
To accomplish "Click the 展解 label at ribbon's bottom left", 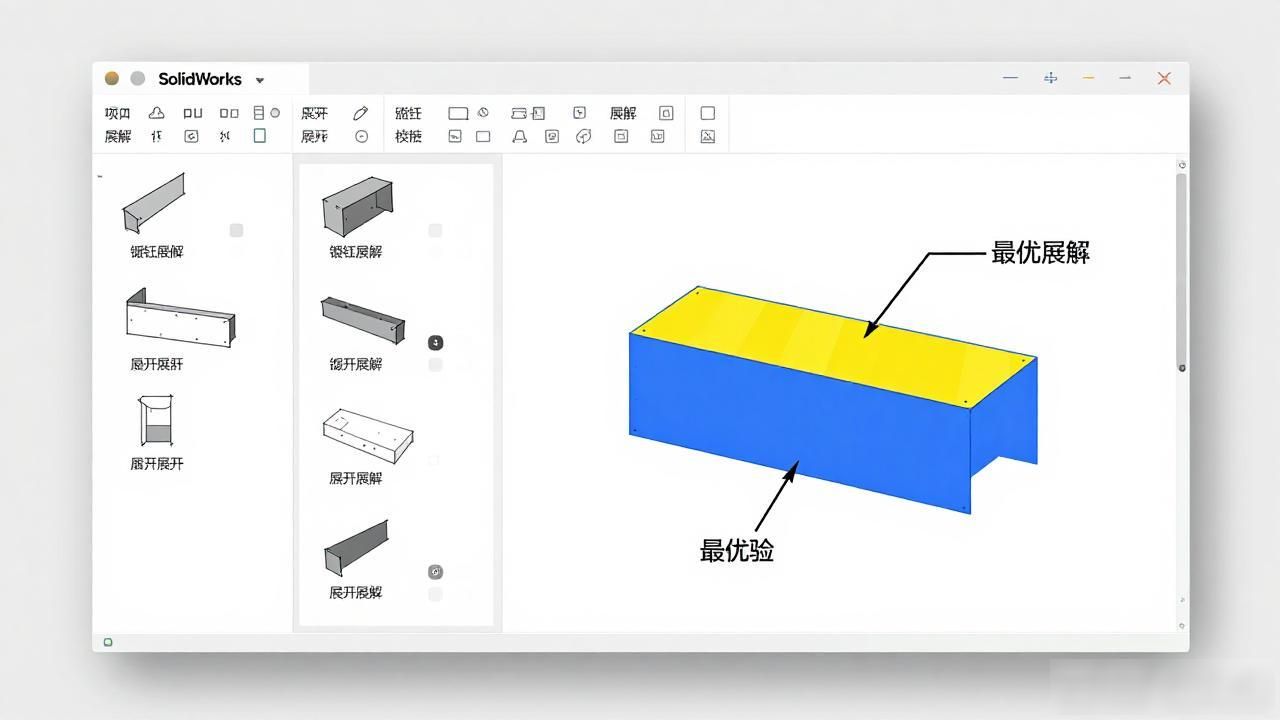I will [x=117, y=136].
